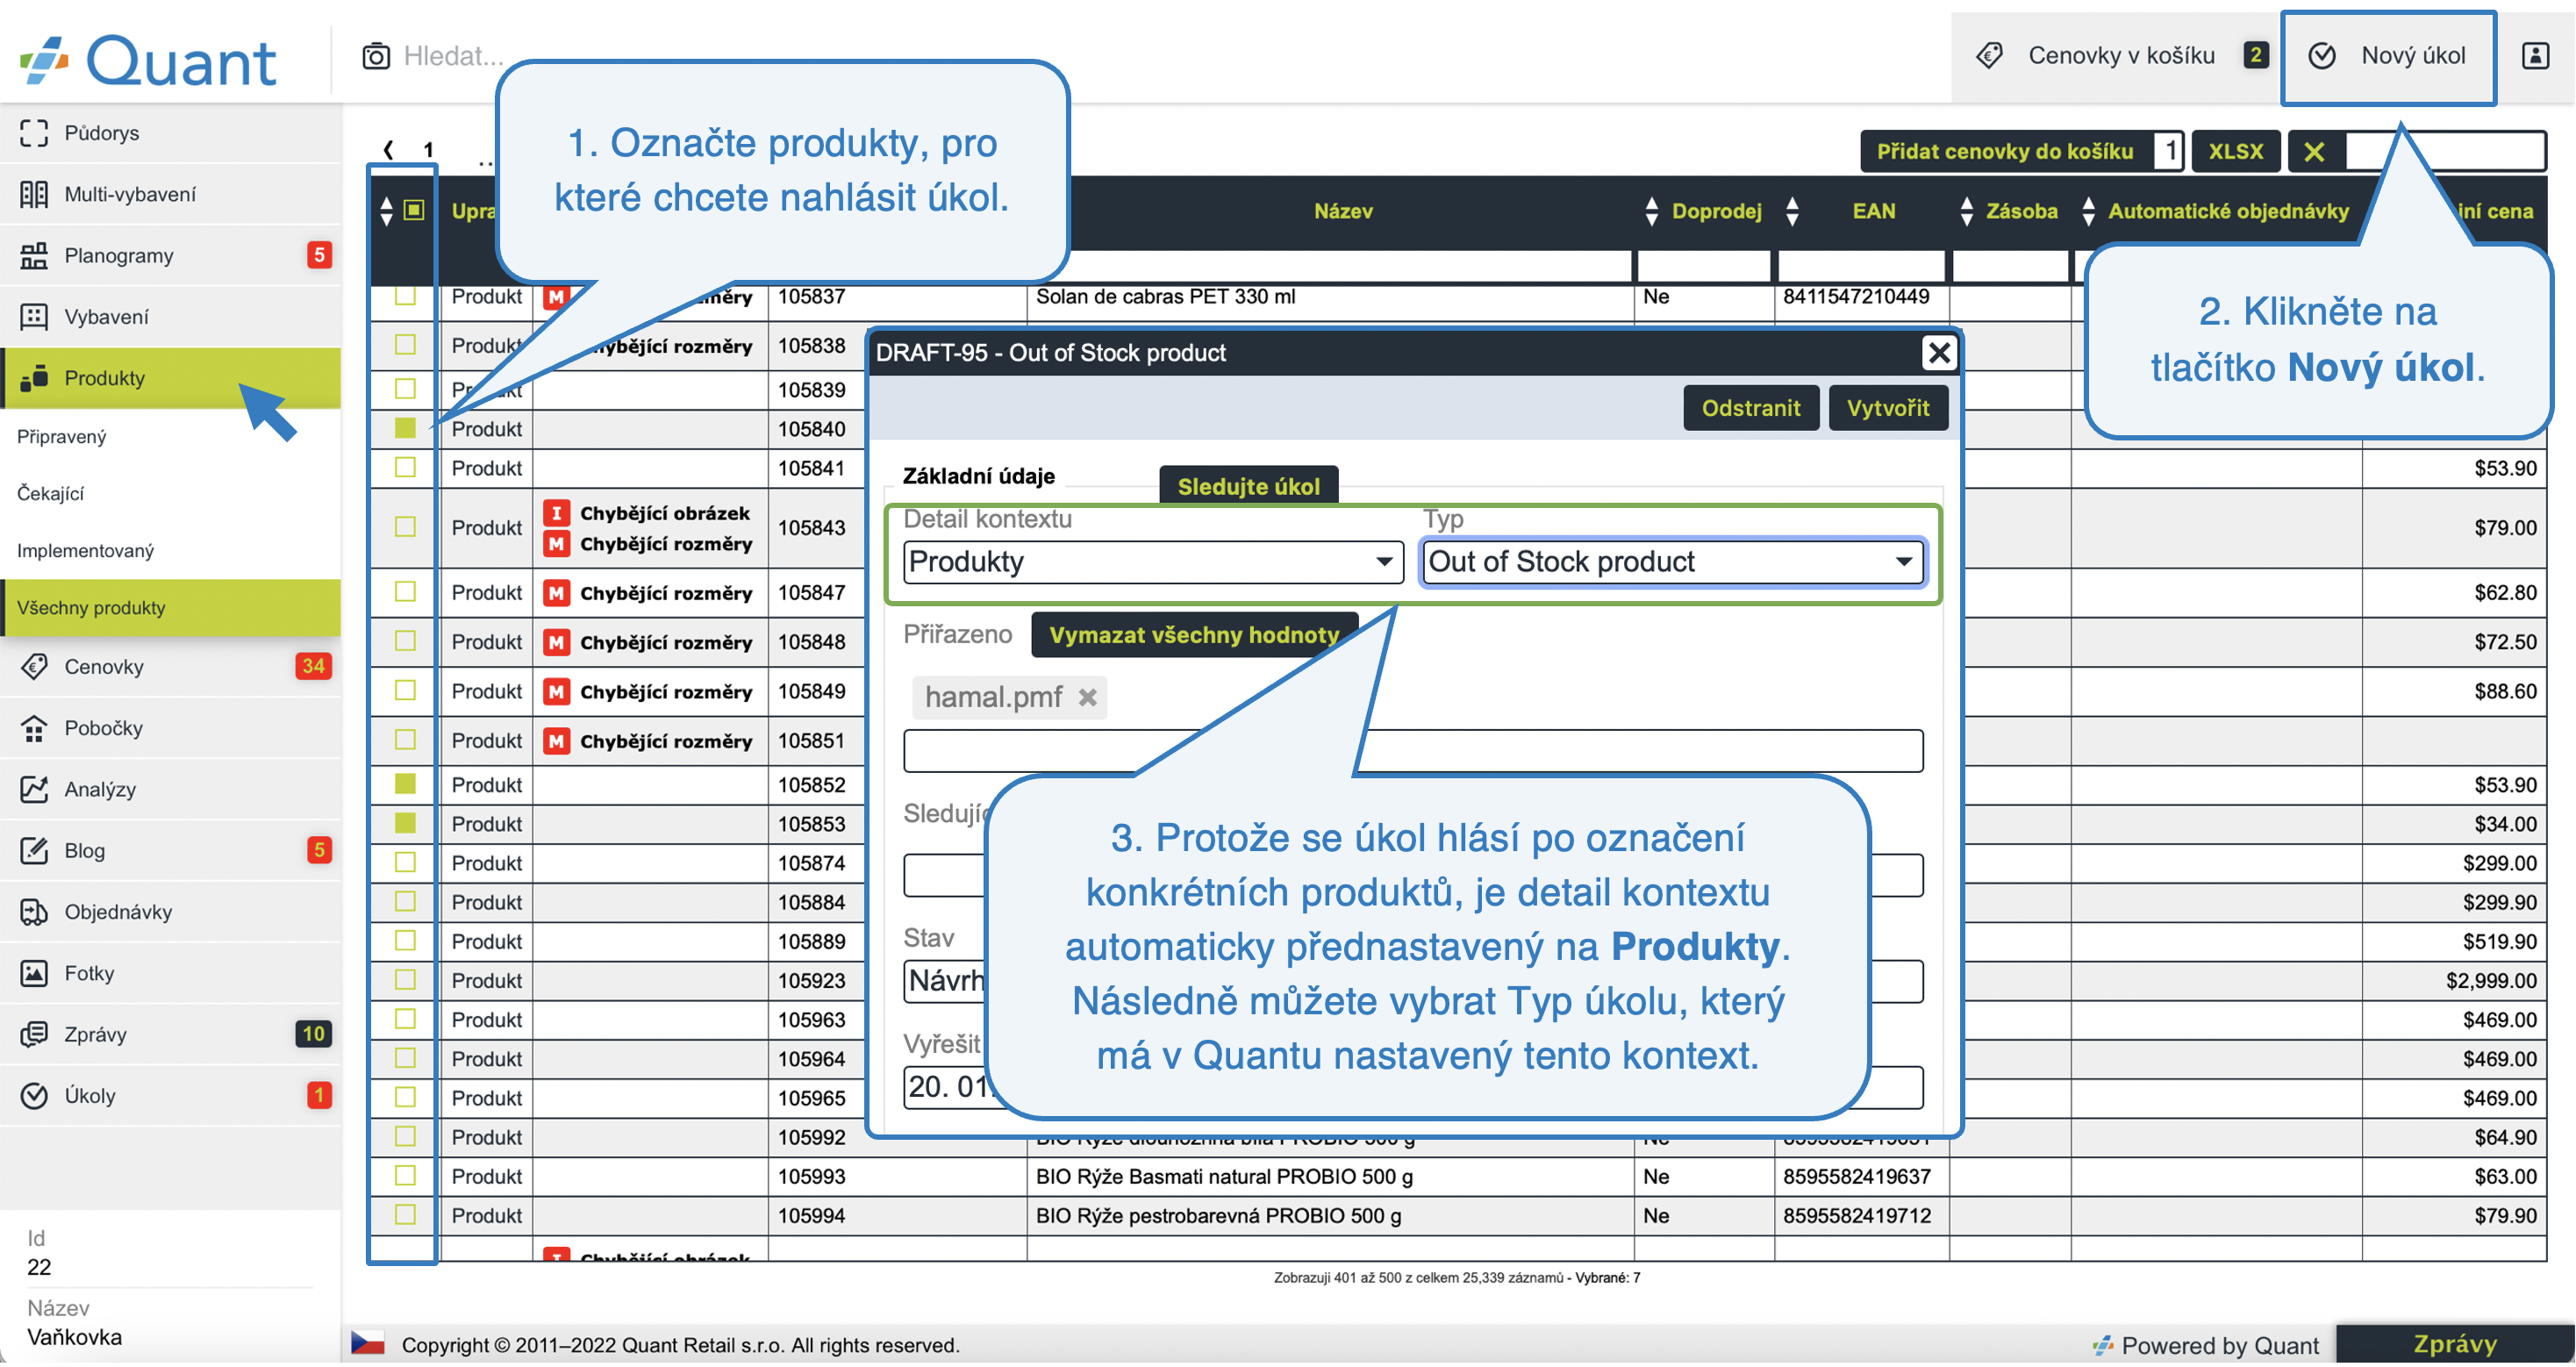Click the Odstranit button in dialog
This screenshot has width=2576, height=1367.
[x=1750, y=409]
